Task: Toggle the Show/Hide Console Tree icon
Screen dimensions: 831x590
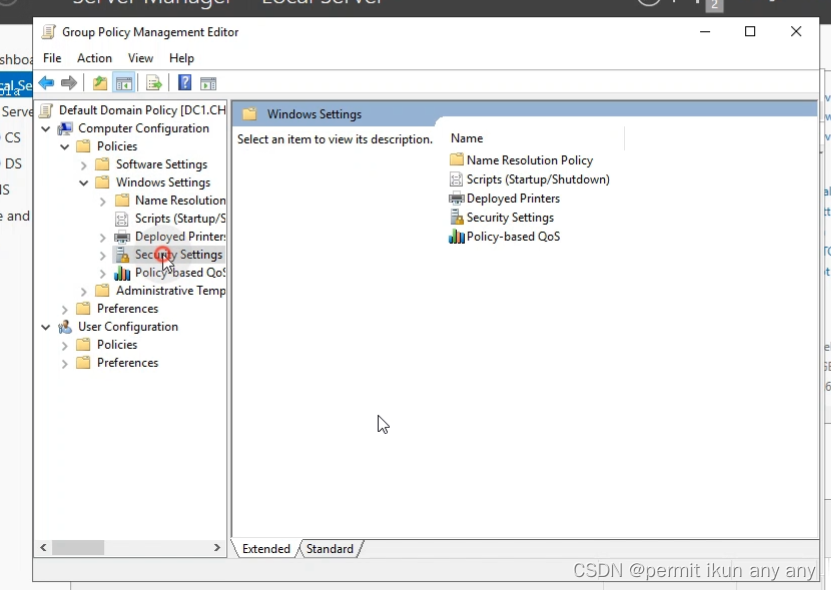Action: coord(123,83)
